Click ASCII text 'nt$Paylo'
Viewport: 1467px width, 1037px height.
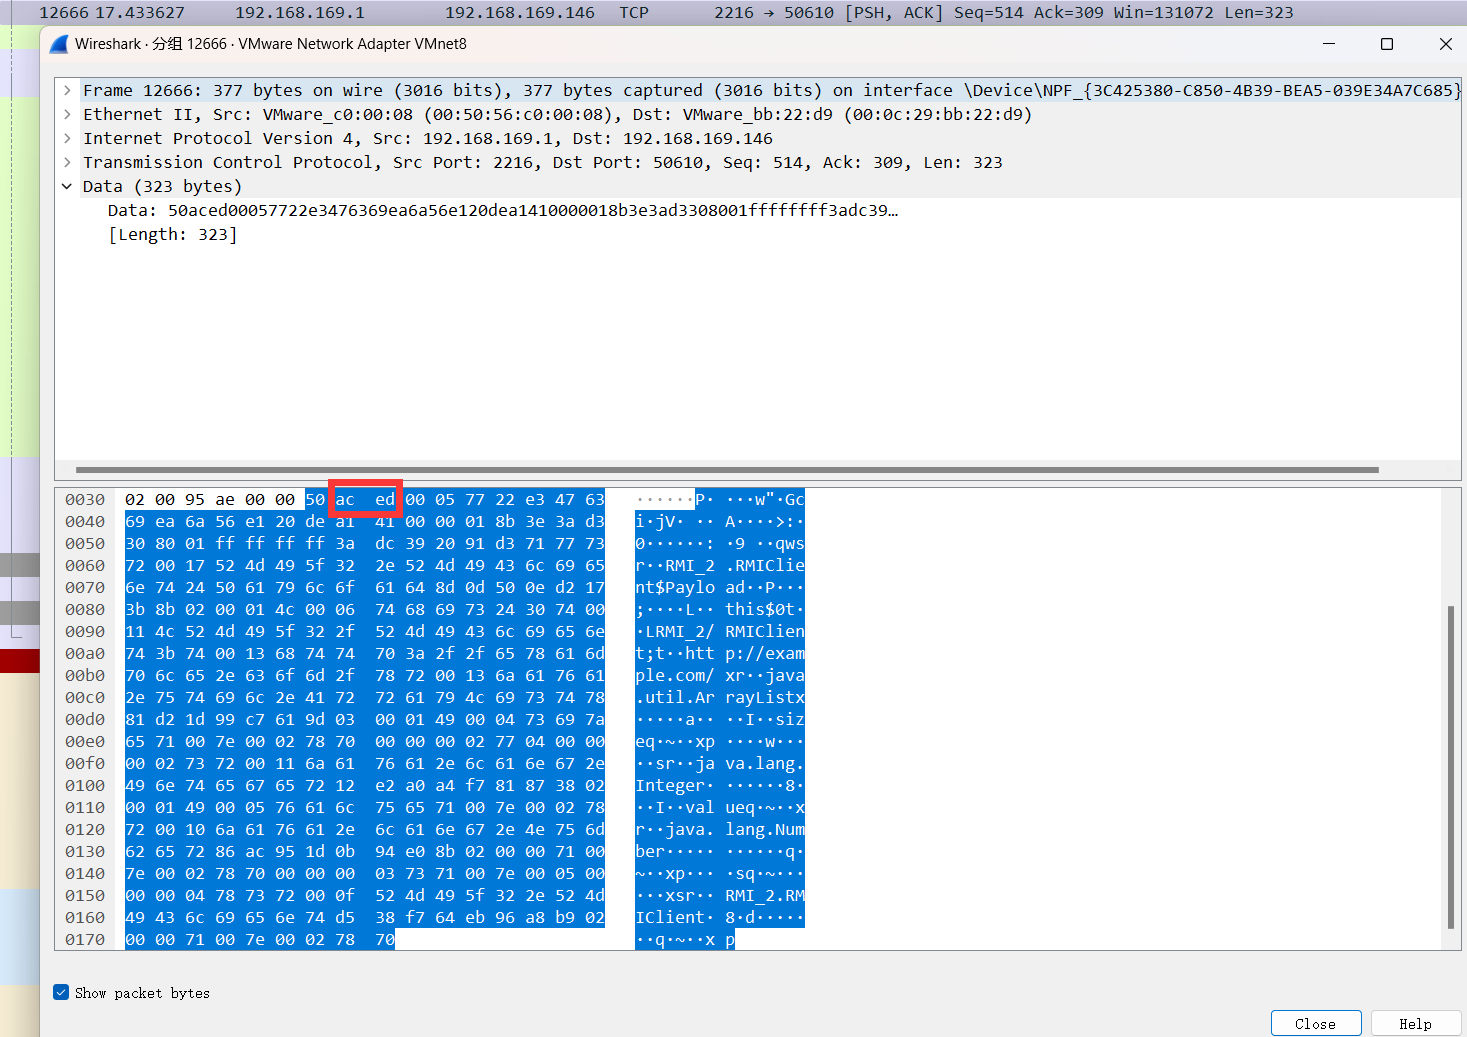pos(675,587)
